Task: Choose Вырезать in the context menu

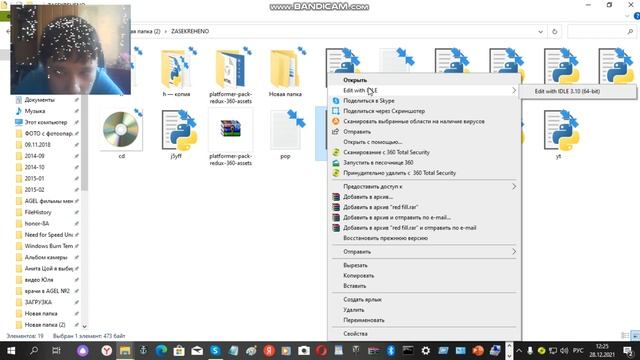Action: click(355, 265)
